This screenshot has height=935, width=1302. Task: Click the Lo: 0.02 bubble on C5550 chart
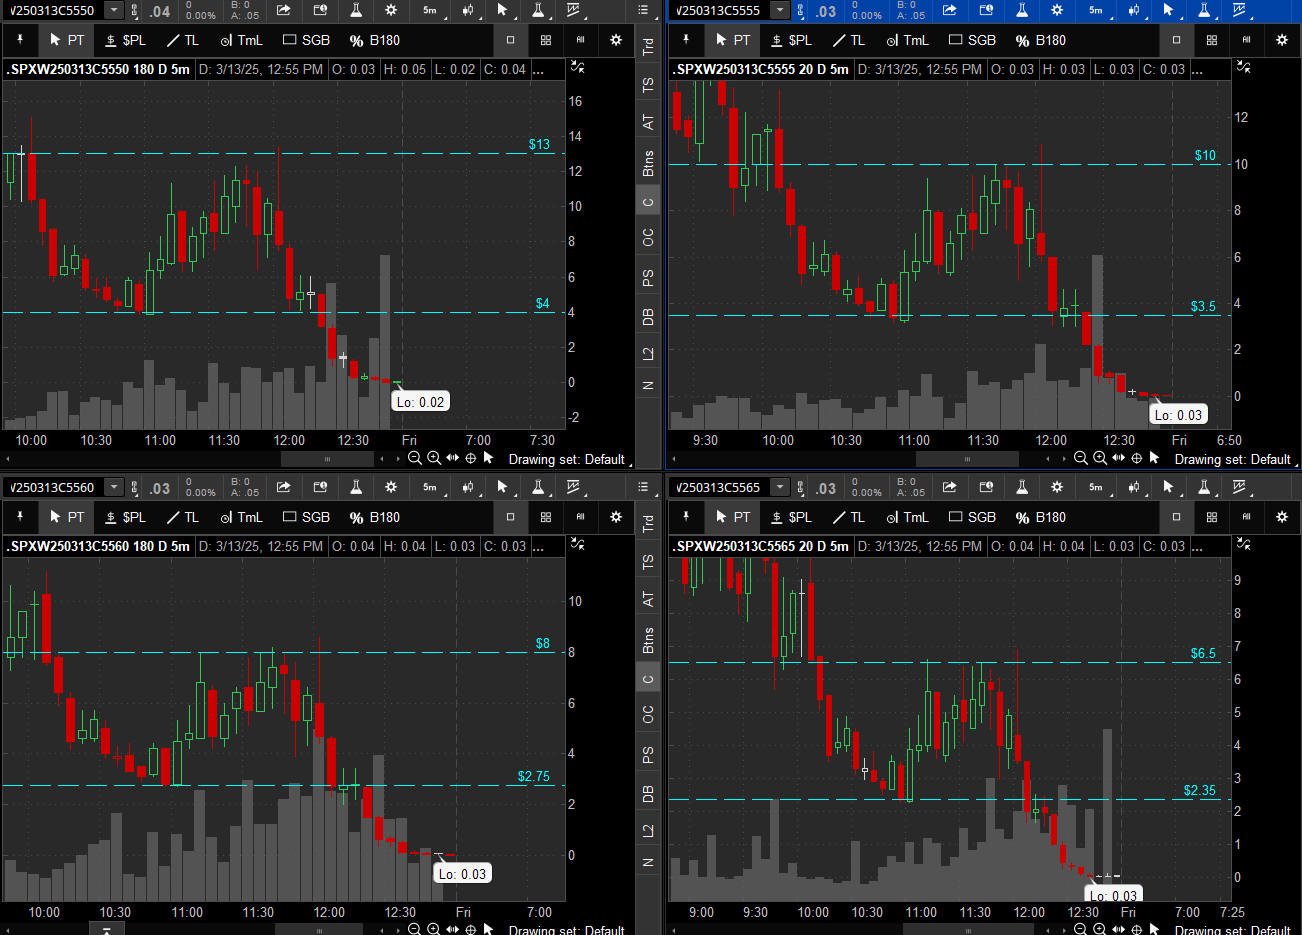pyautogui.click(x=420, y=402)
